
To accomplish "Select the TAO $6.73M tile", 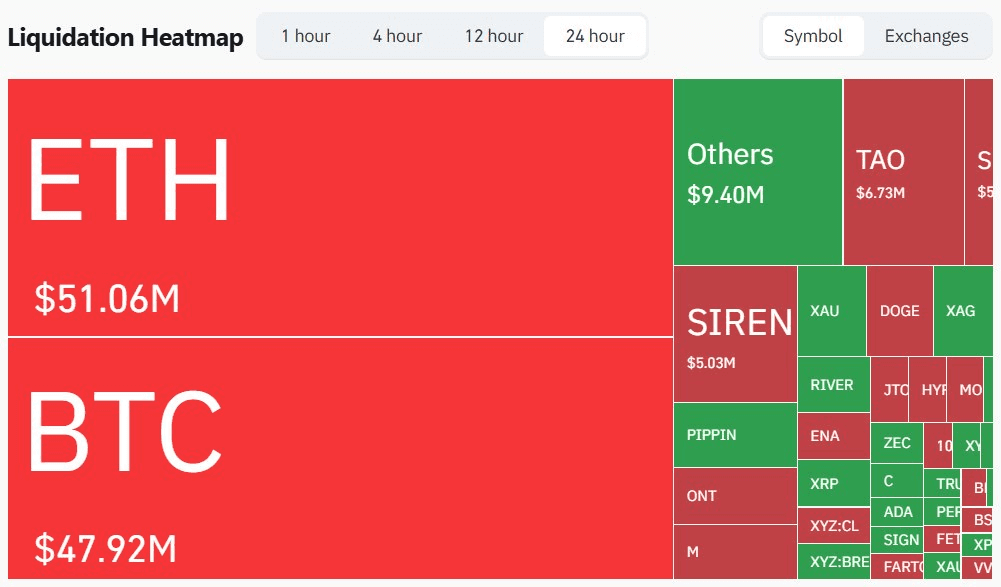I will pos(903,172).
